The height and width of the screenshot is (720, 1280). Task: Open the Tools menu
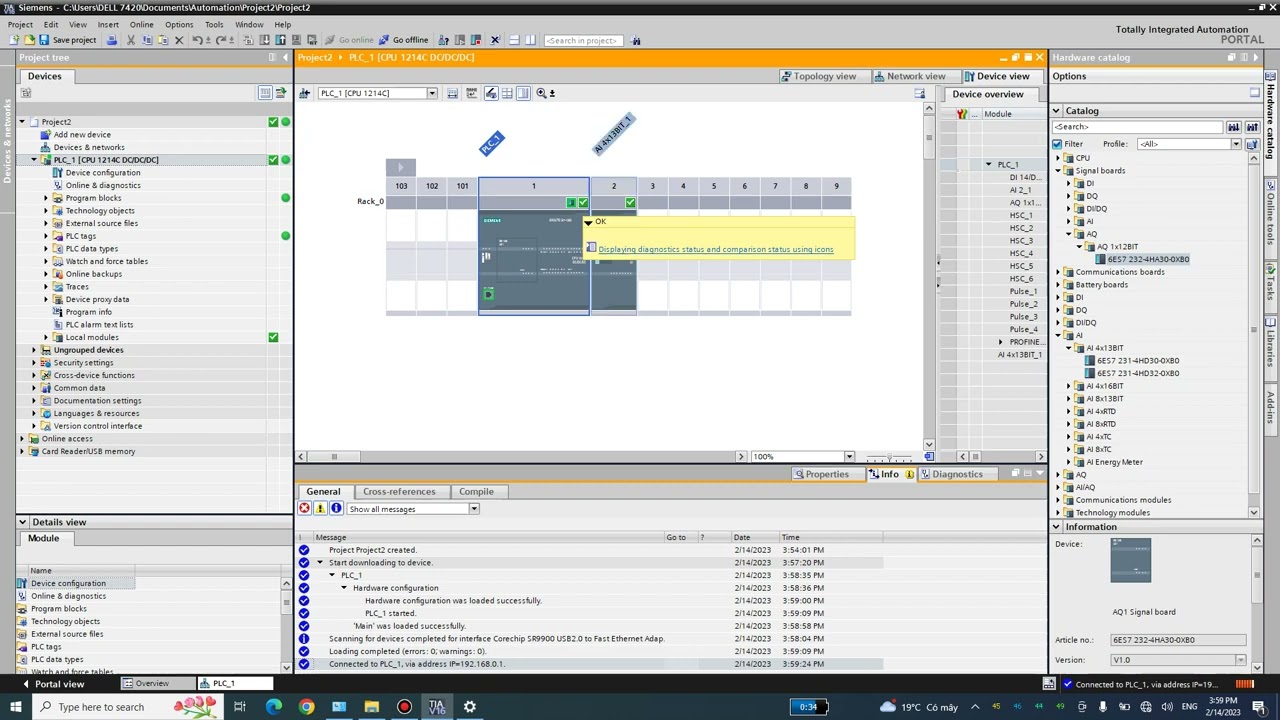point(214,24)
